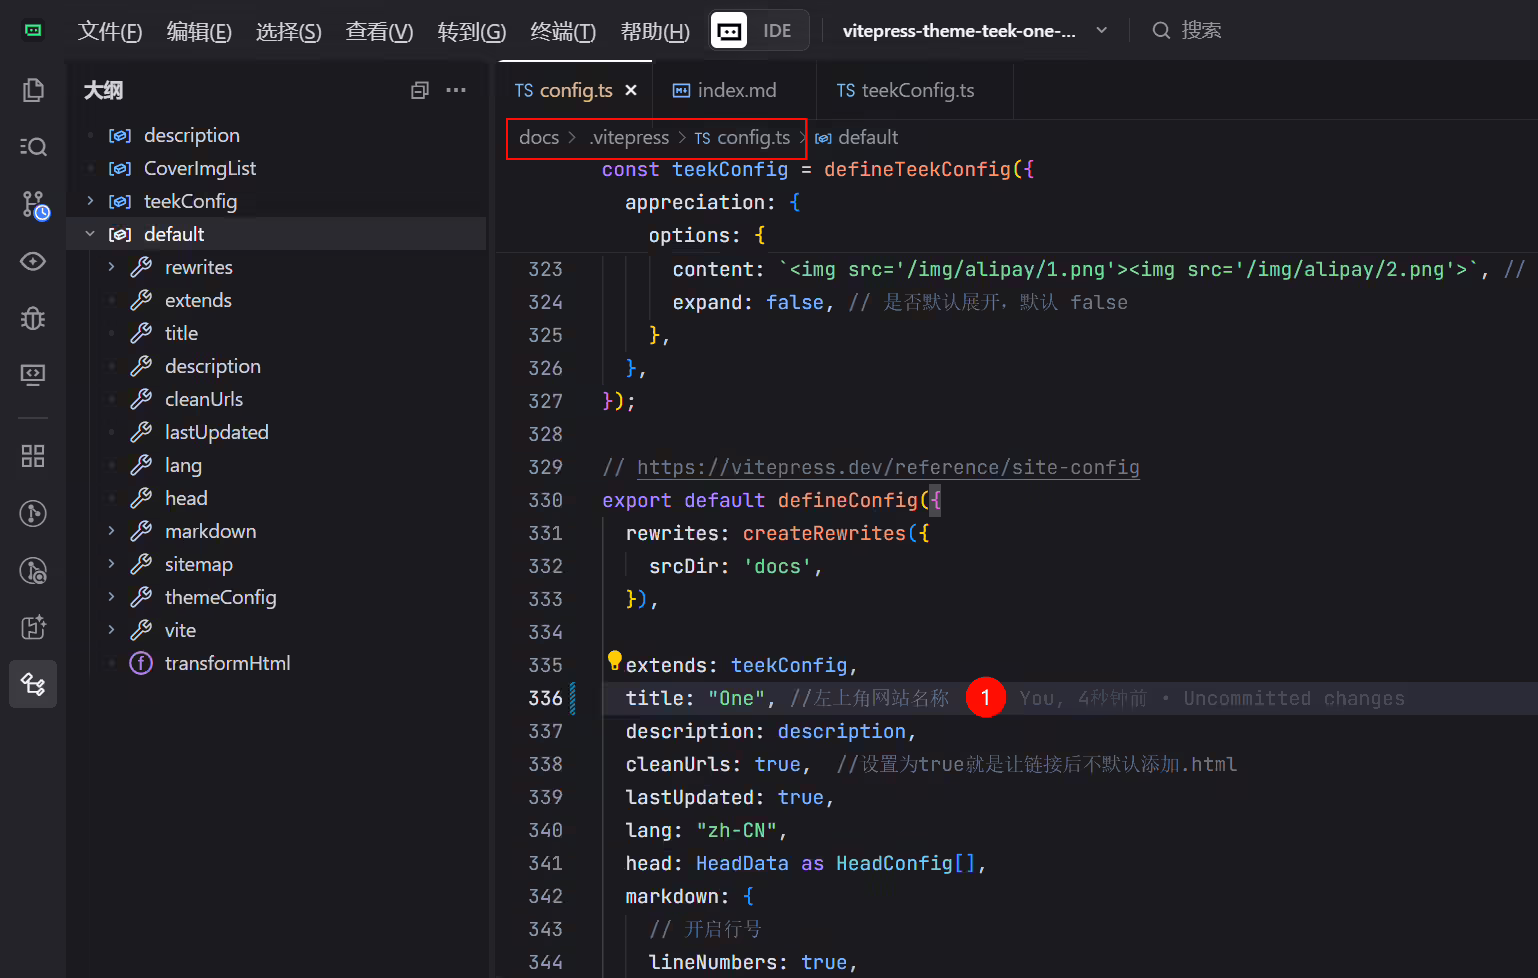The width and height of the screenshot is (1538, 978).
Task: Collapse all outline items icon
Action: click(420, 90)
